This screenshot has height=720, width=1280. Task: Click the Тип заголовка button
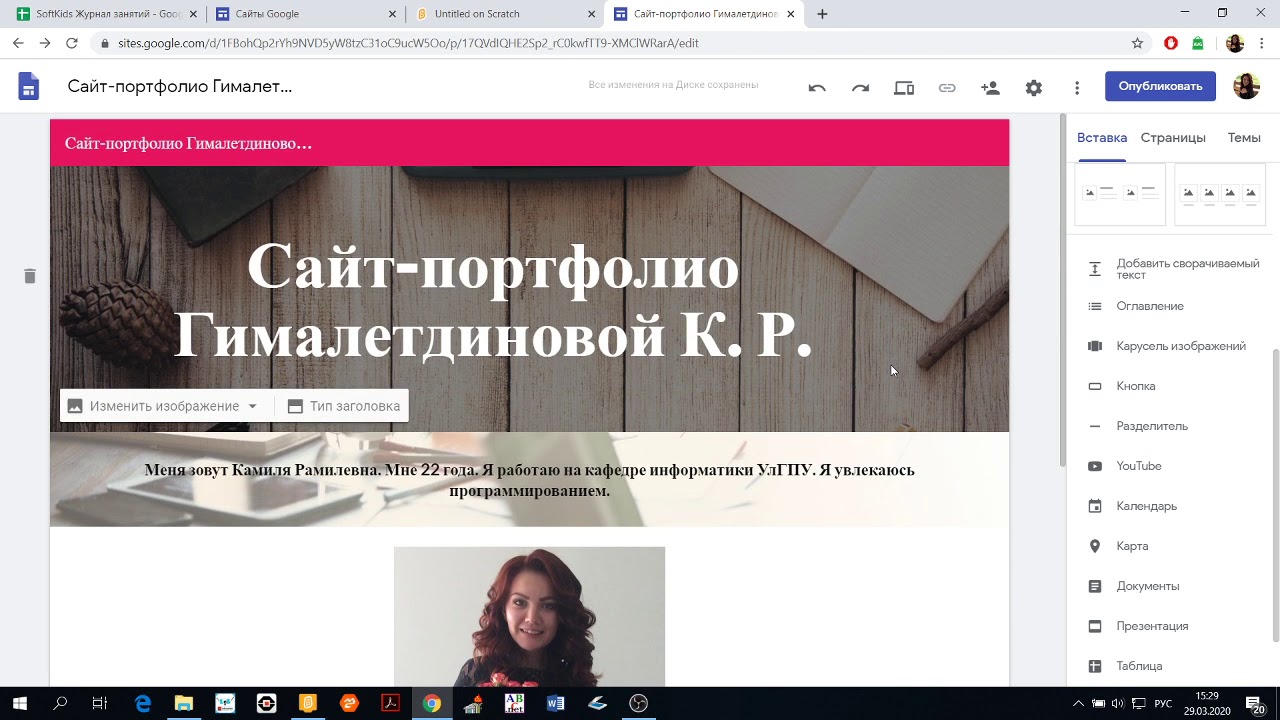point(343,406)
